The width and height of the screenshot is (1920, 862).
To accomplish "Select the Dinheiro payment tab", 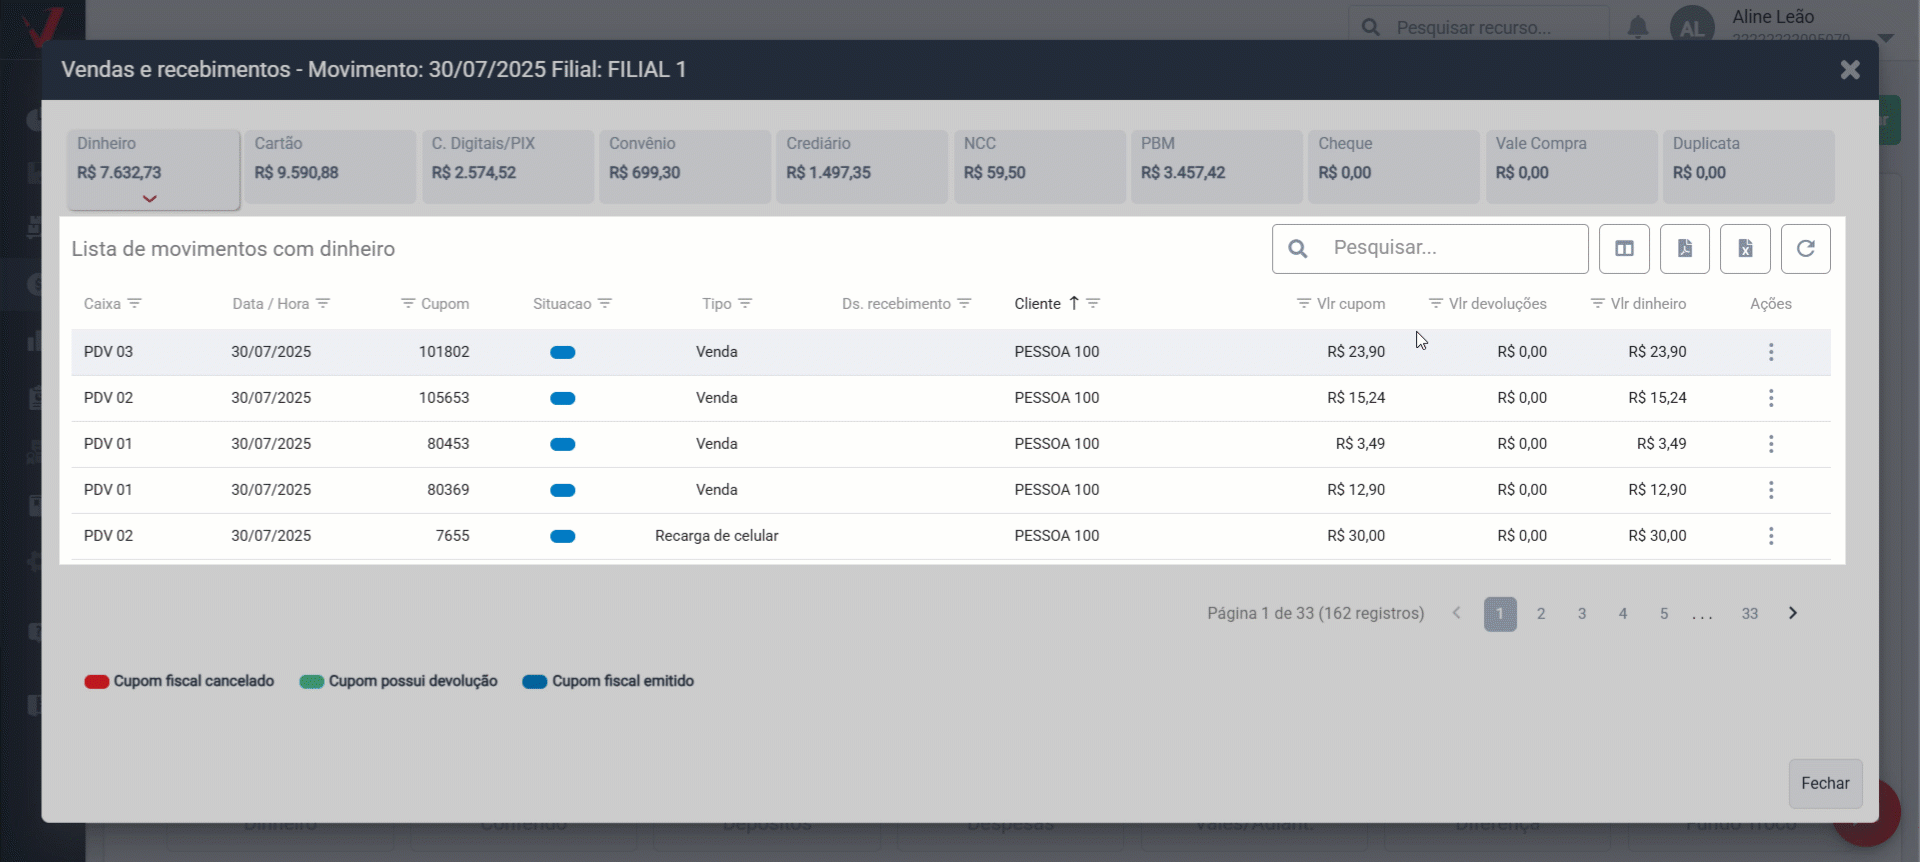I will point(154,169).
